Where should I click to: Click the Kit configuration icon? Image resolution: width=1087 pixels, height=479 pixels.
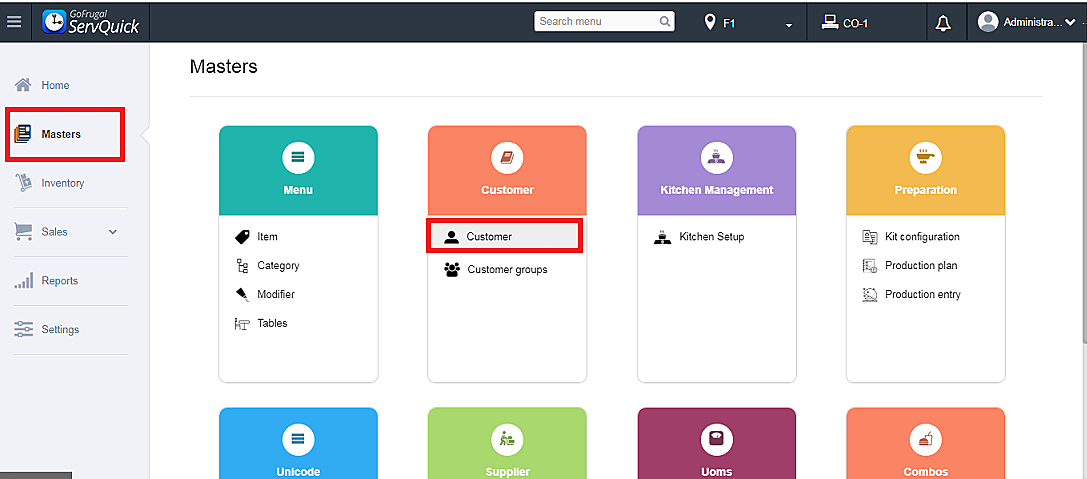pyautogui.click(x=870, y=237)
